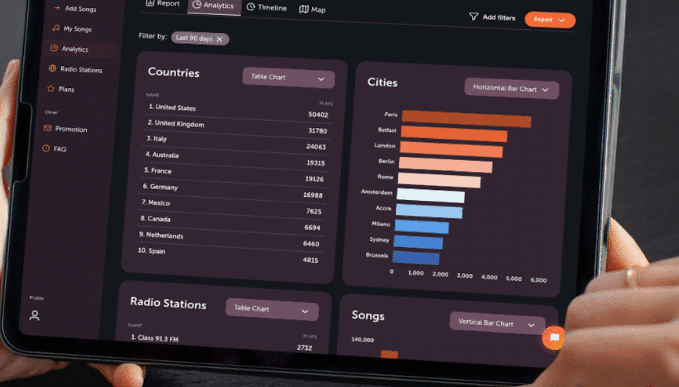Select the '4. Australia' row

click(234, 159)
